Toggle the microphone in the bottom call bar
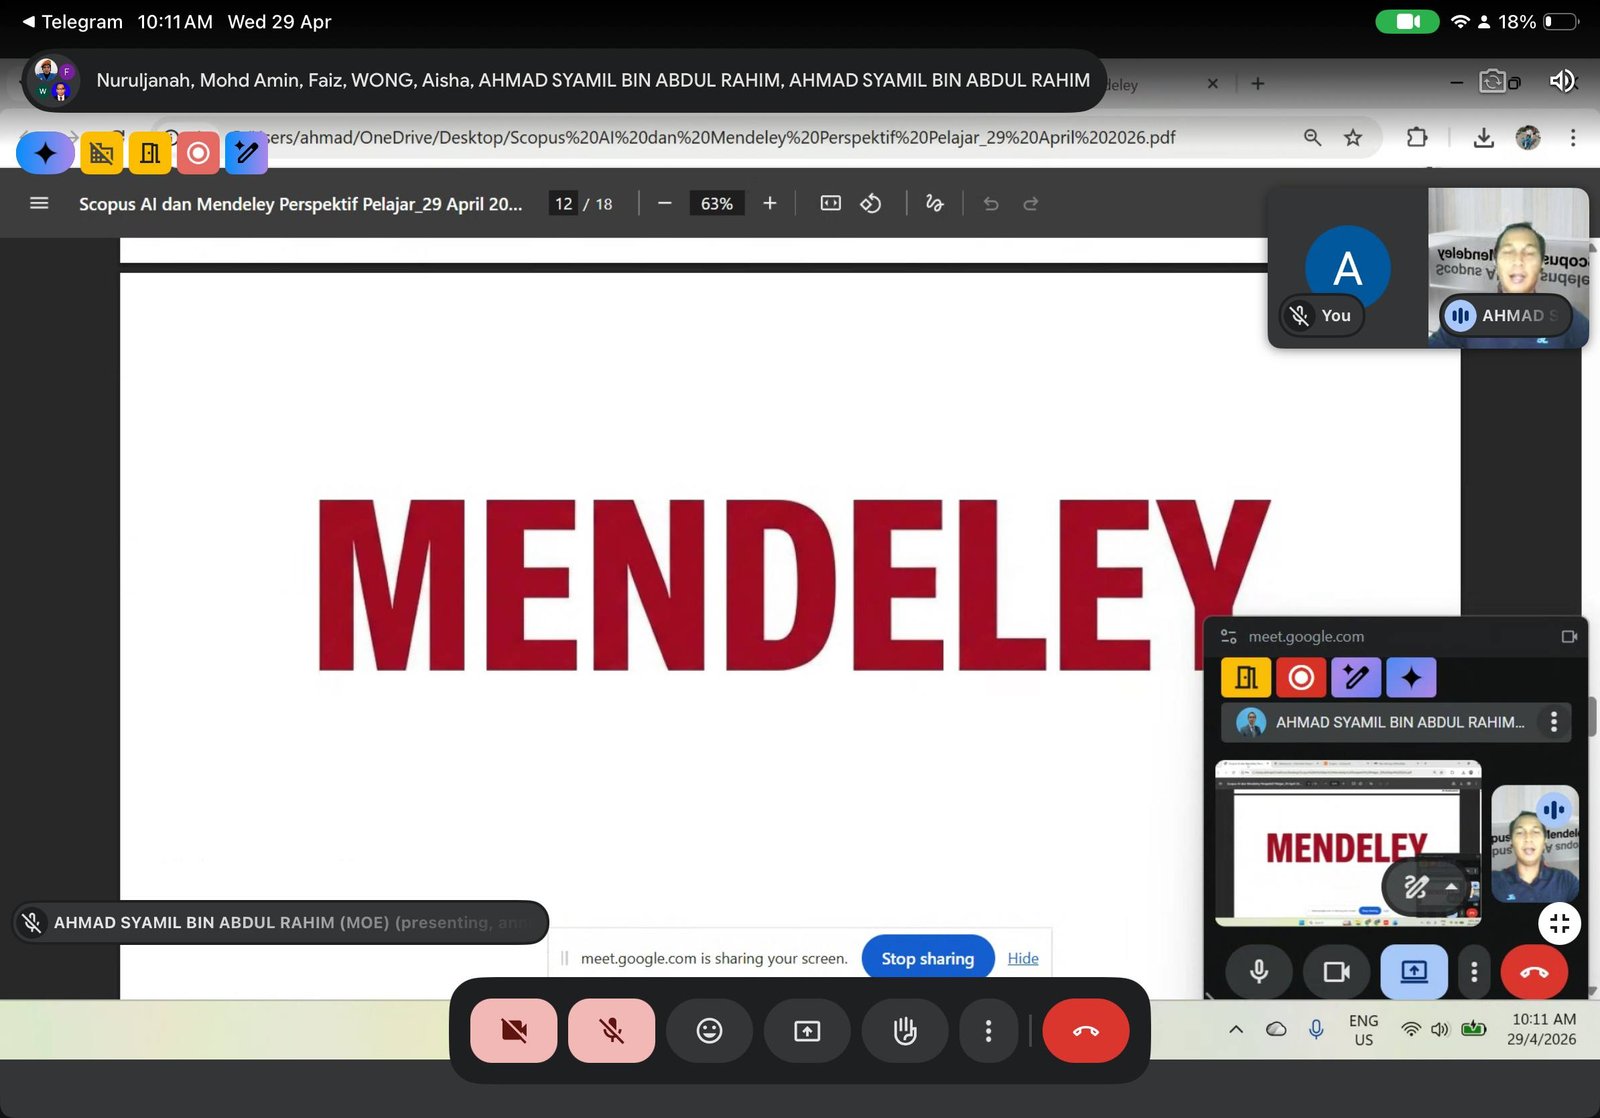Screen dimensions: 1600x1118 pyautogui.click(x=612, y=1031)
